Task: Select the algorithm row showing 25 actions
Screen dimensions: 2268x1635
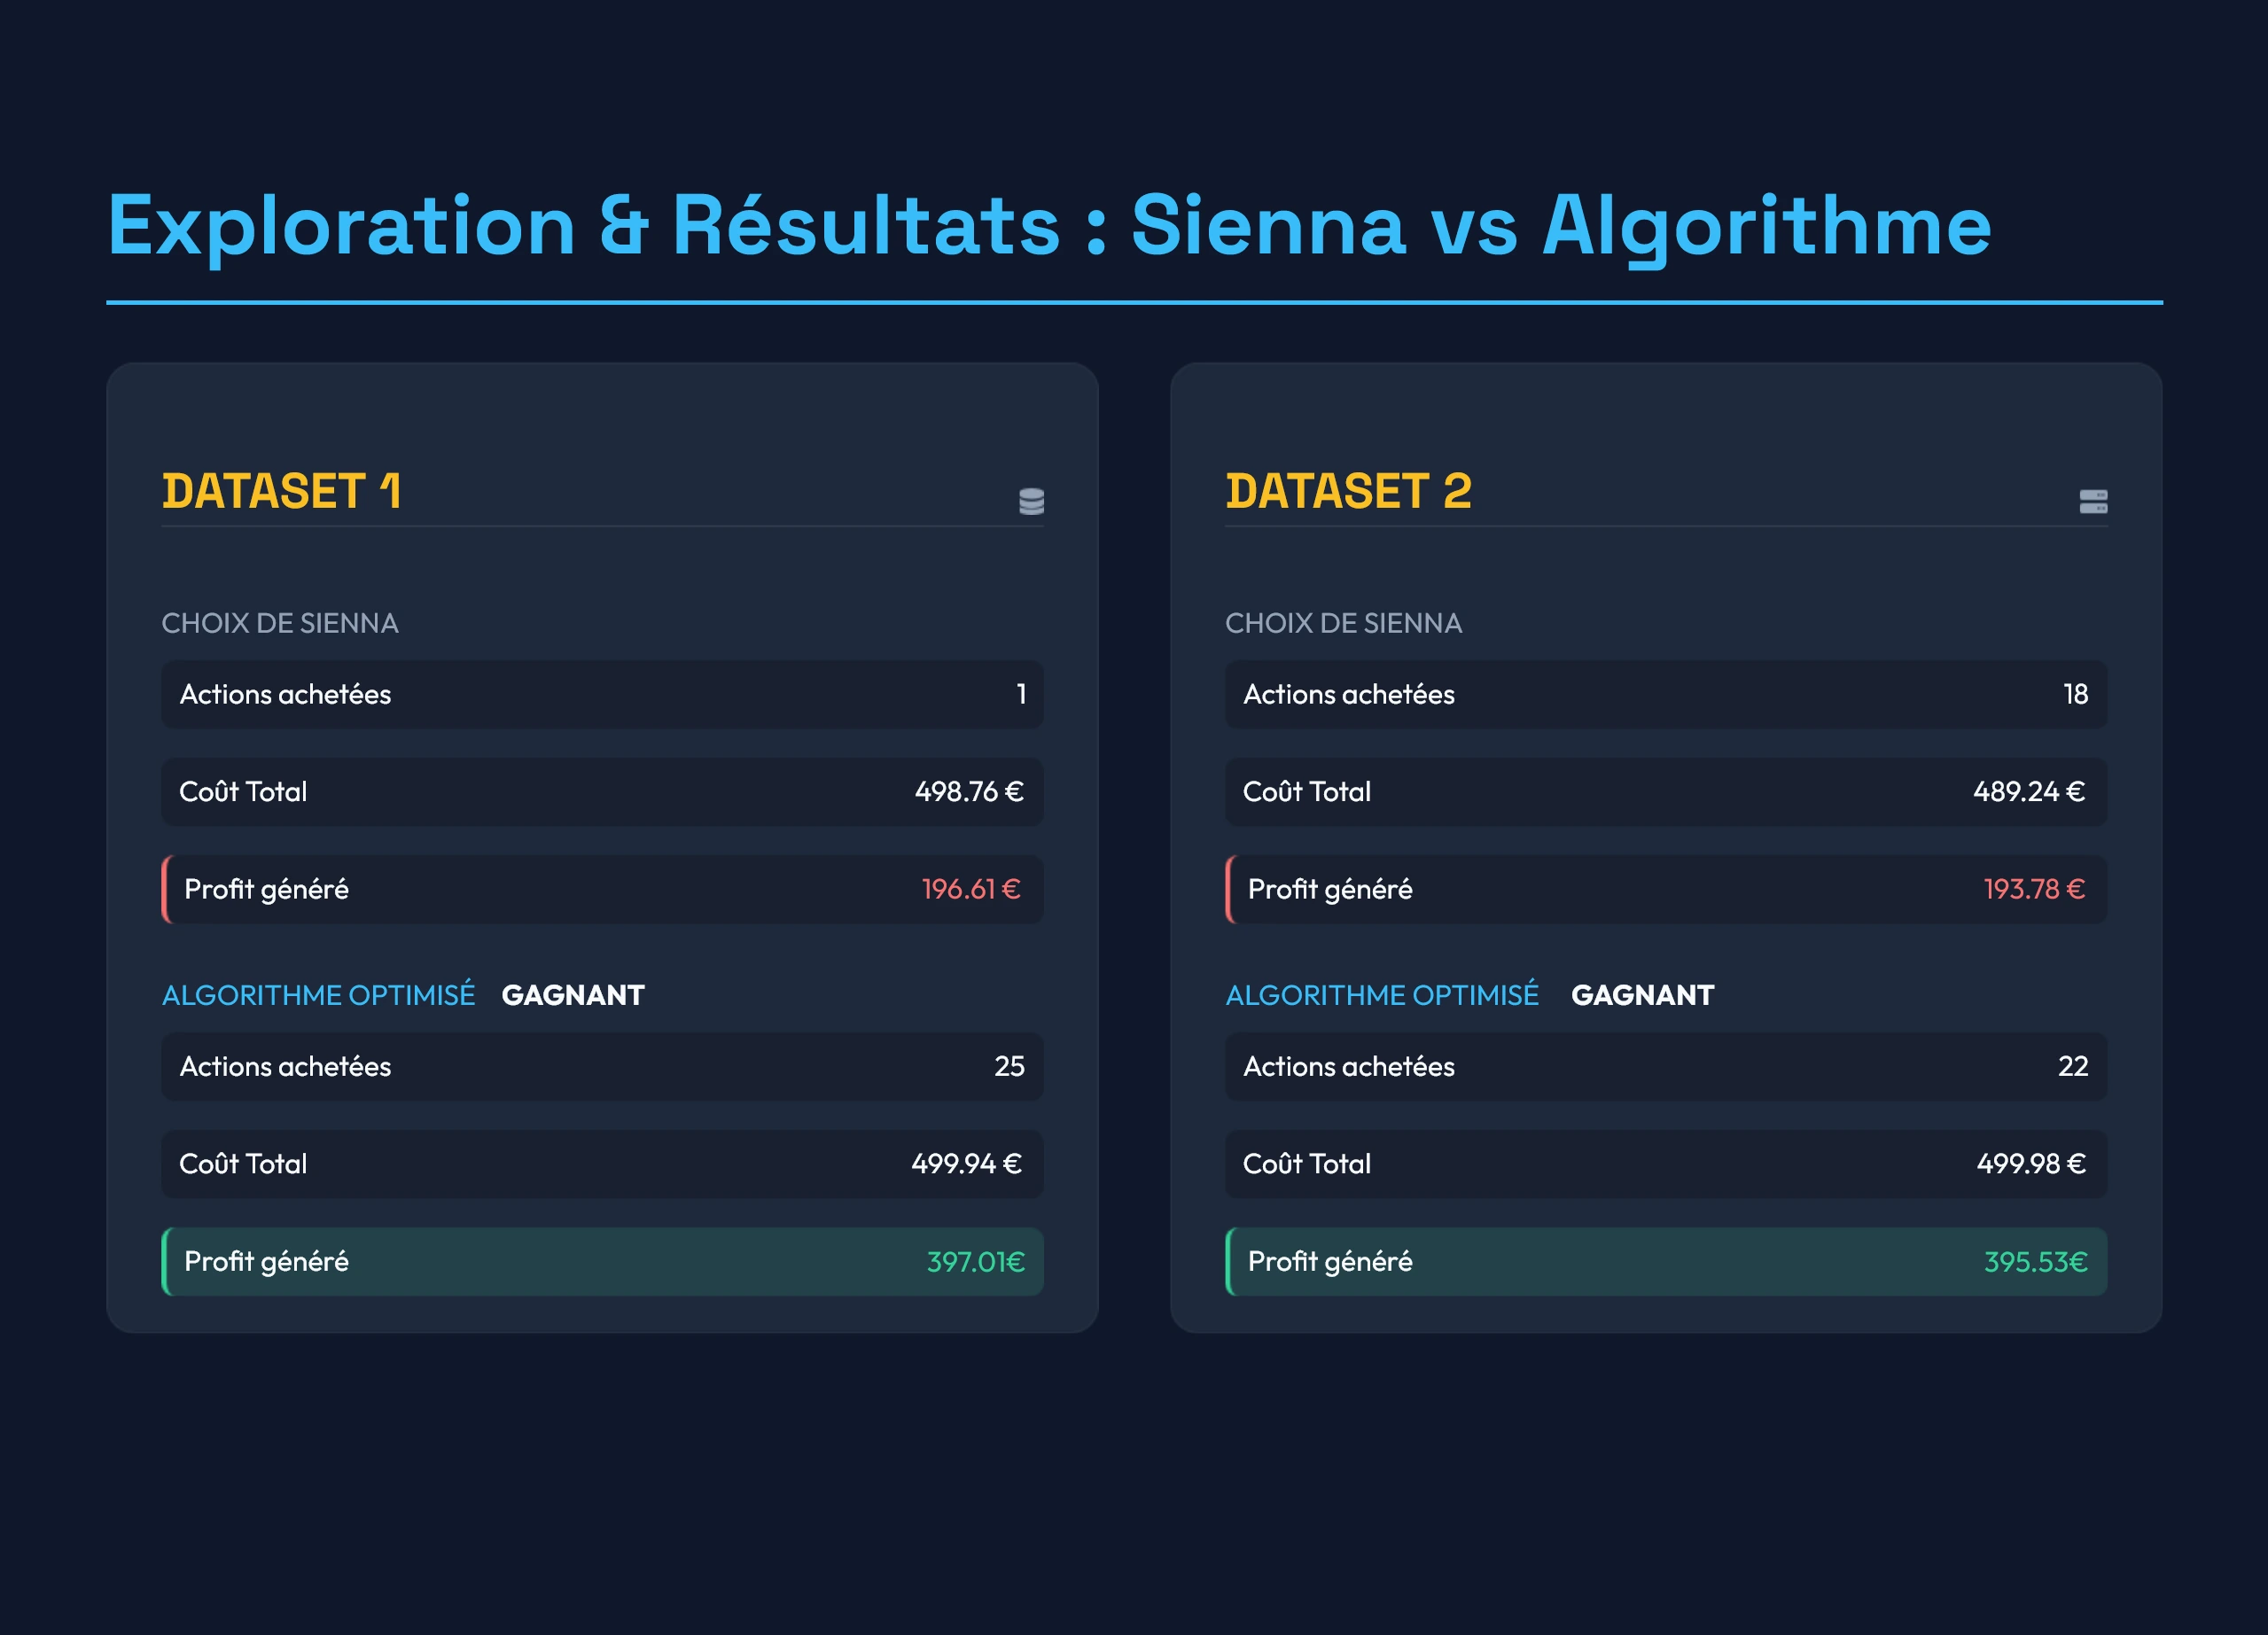Action: pyautogui.click(x=602, y=1066)
